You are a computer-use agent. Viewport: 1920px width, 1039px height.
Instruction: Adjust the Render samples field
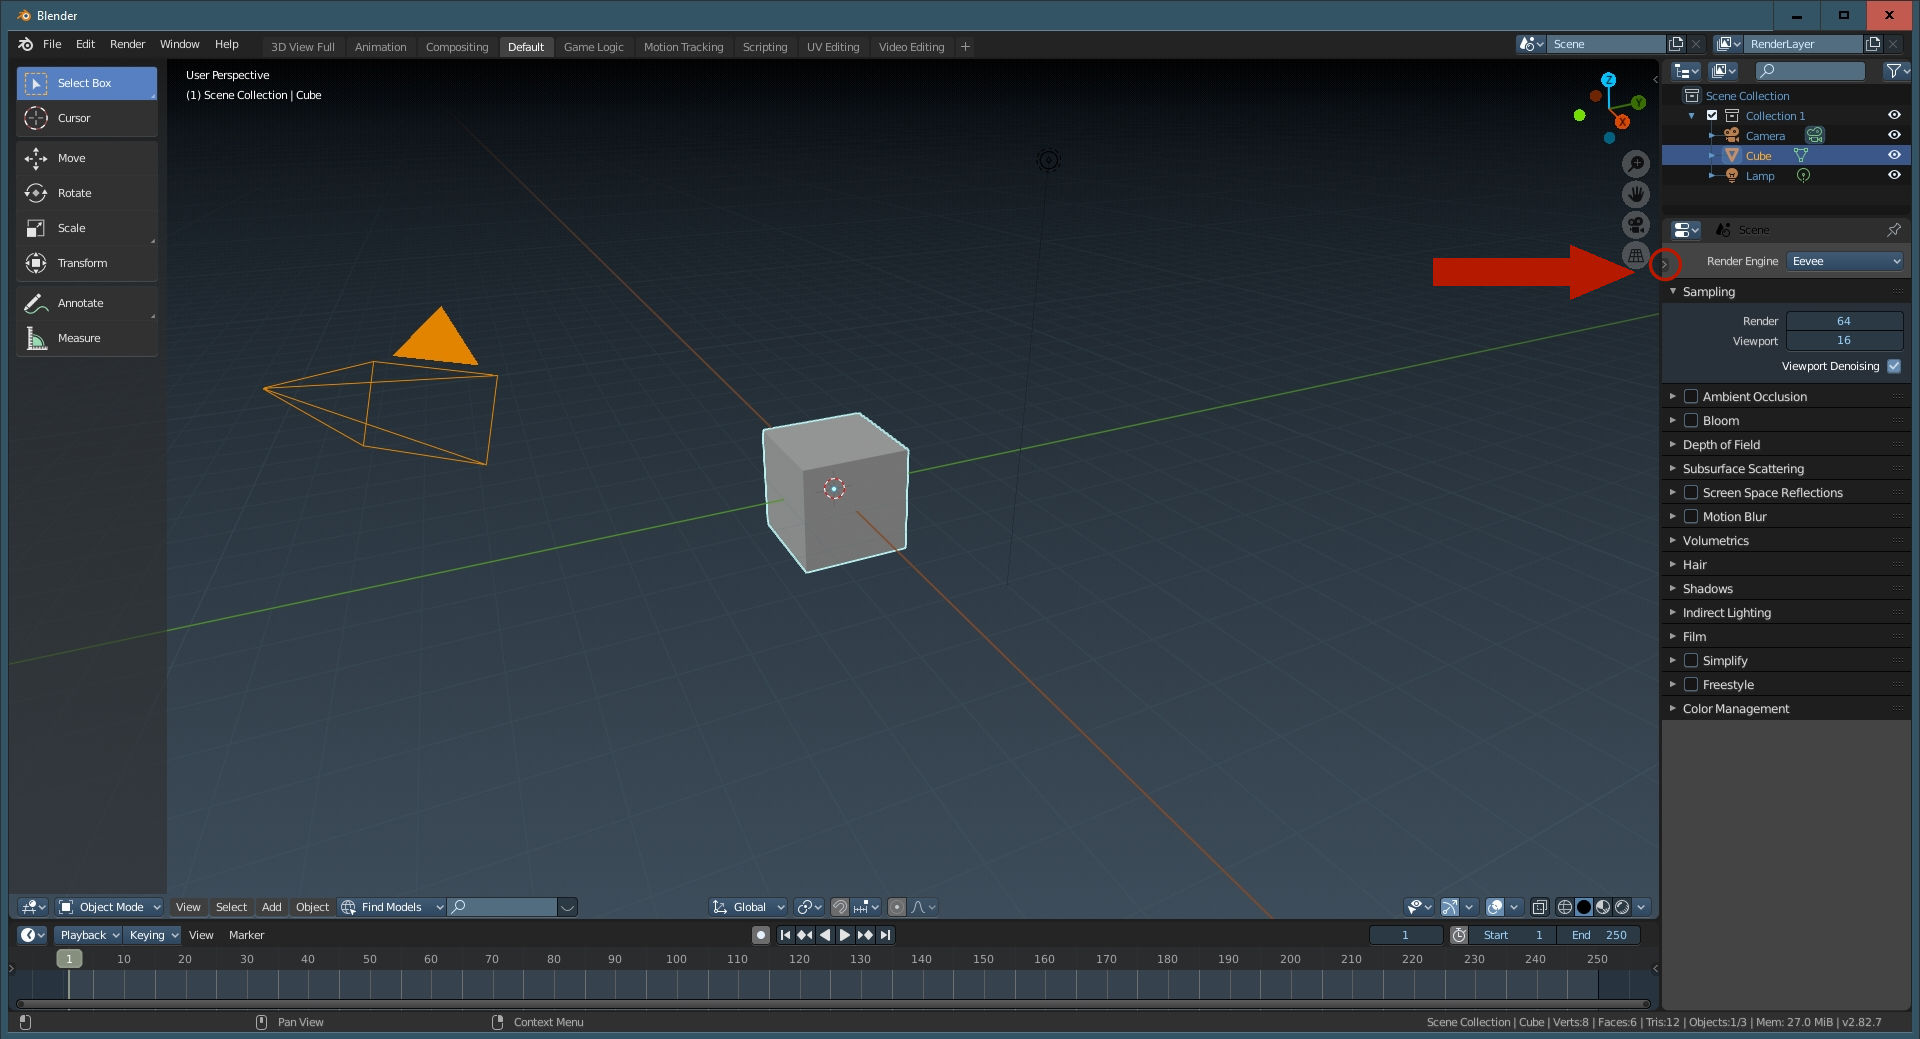point(1844,321)
